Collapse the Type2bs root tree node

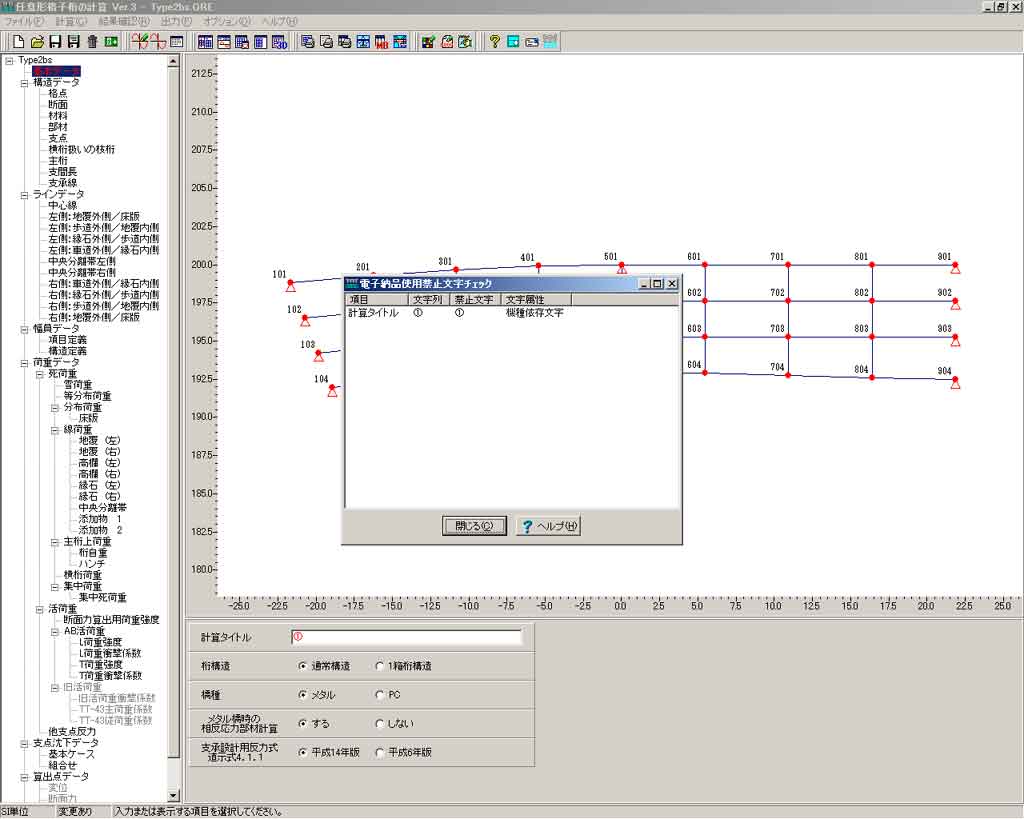9,61
